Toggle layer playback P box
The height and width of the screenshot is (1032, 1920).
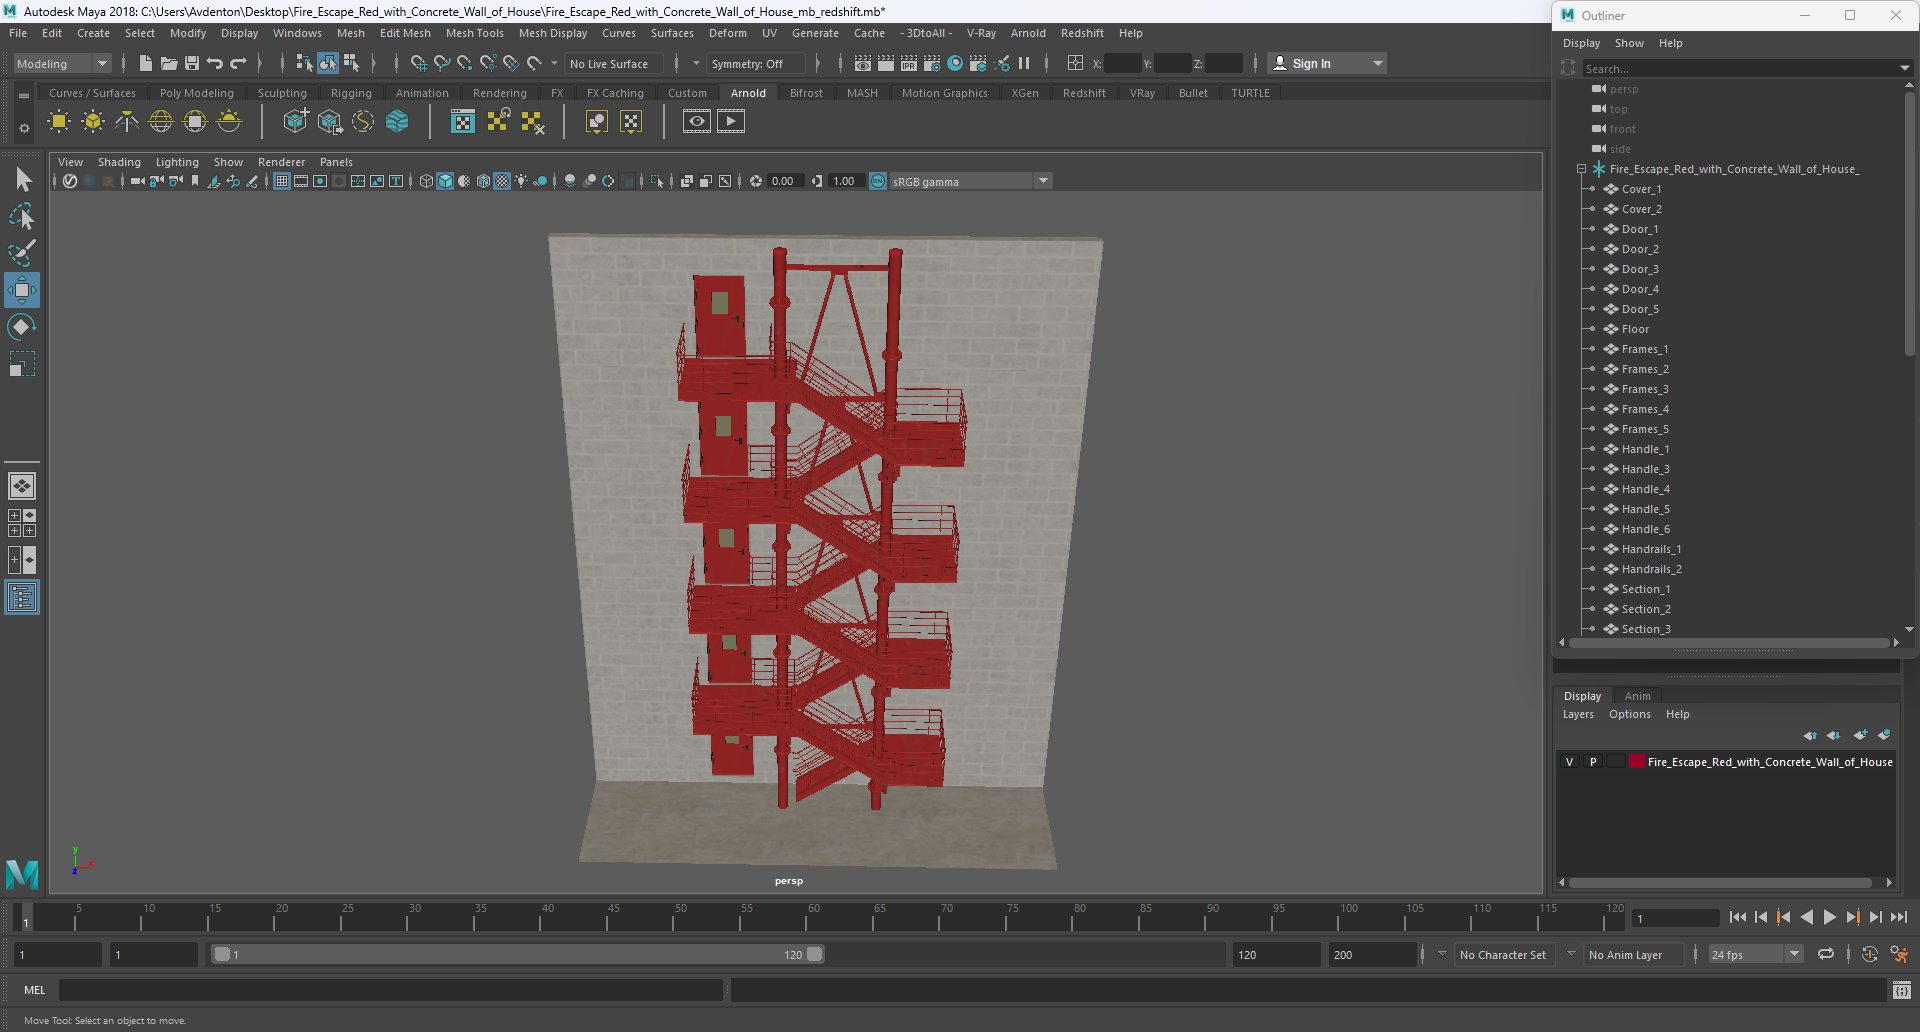point(1593,762)
